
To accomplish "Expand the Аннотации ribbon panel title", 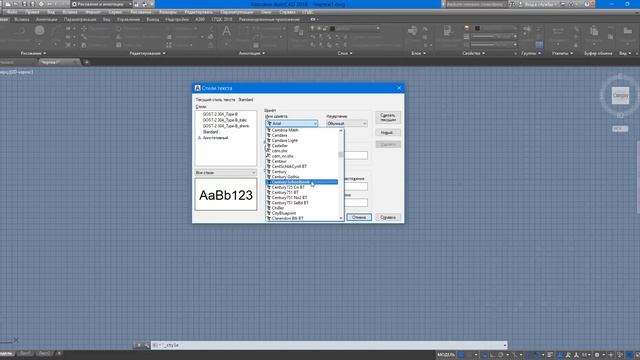I will click(x=252, y=53).
